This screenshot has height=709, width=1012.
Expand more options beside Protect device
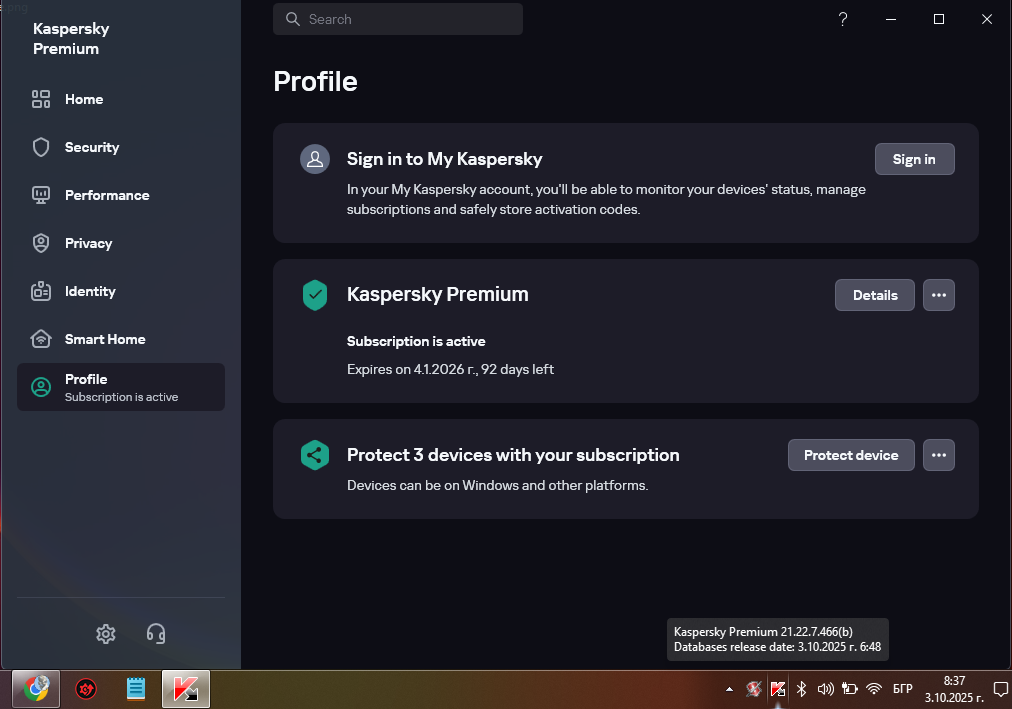(x=938, y=455)
